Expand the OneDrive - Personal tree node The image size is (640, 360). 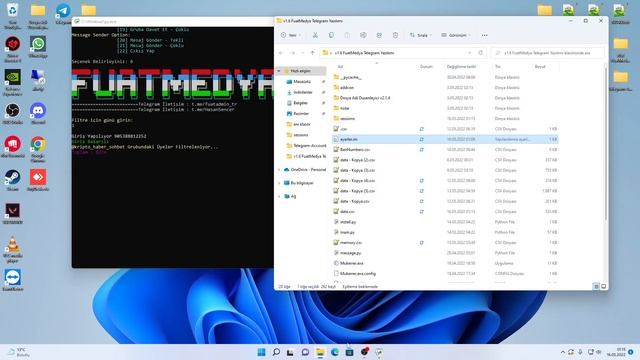click(x=279, y=169)
